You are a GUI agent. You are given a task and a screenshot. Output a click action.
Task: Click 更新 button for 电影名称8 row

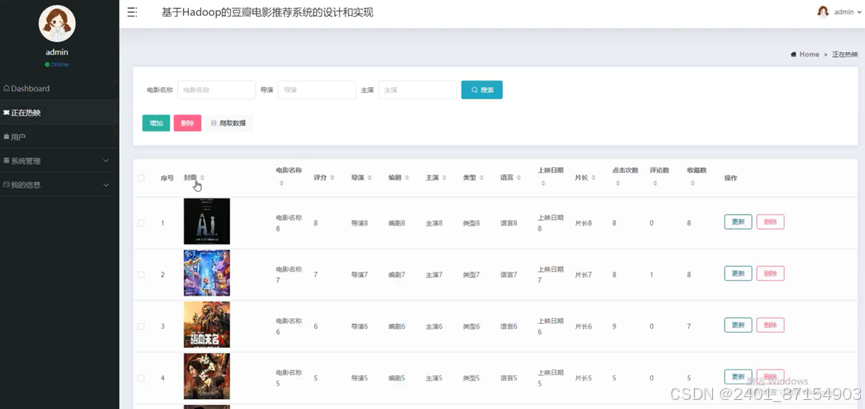[x=738, y=222]
